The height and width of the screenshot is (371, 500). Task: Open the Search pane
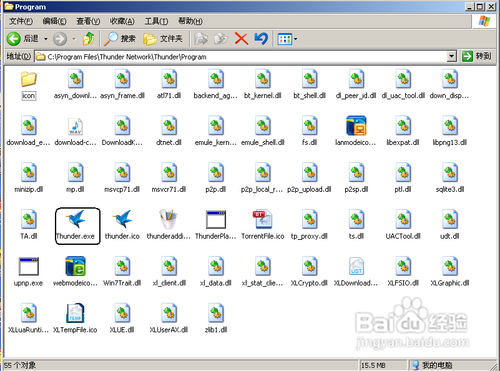(x=120, y=39)
